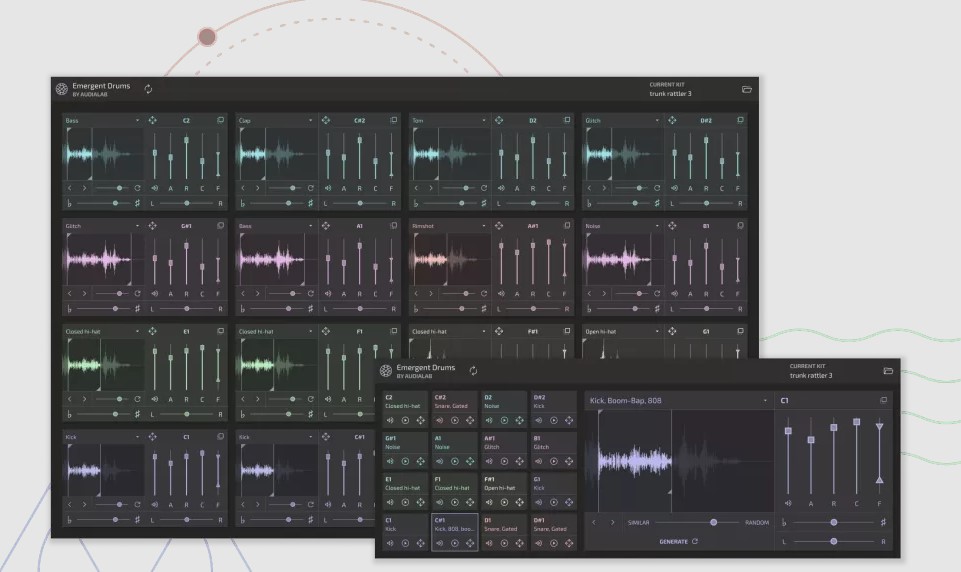Image resolution: width=961 pixels, height=572 pixels.
Task: Click the copy icon on the back window Noise B1 pad
Action: [x=740, y=226]
